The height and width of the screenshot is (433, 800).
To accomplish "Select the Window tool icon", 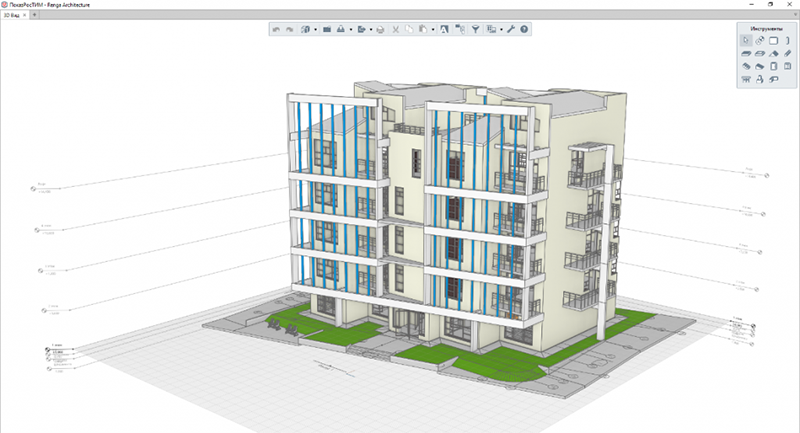I will tap(787, 66).
